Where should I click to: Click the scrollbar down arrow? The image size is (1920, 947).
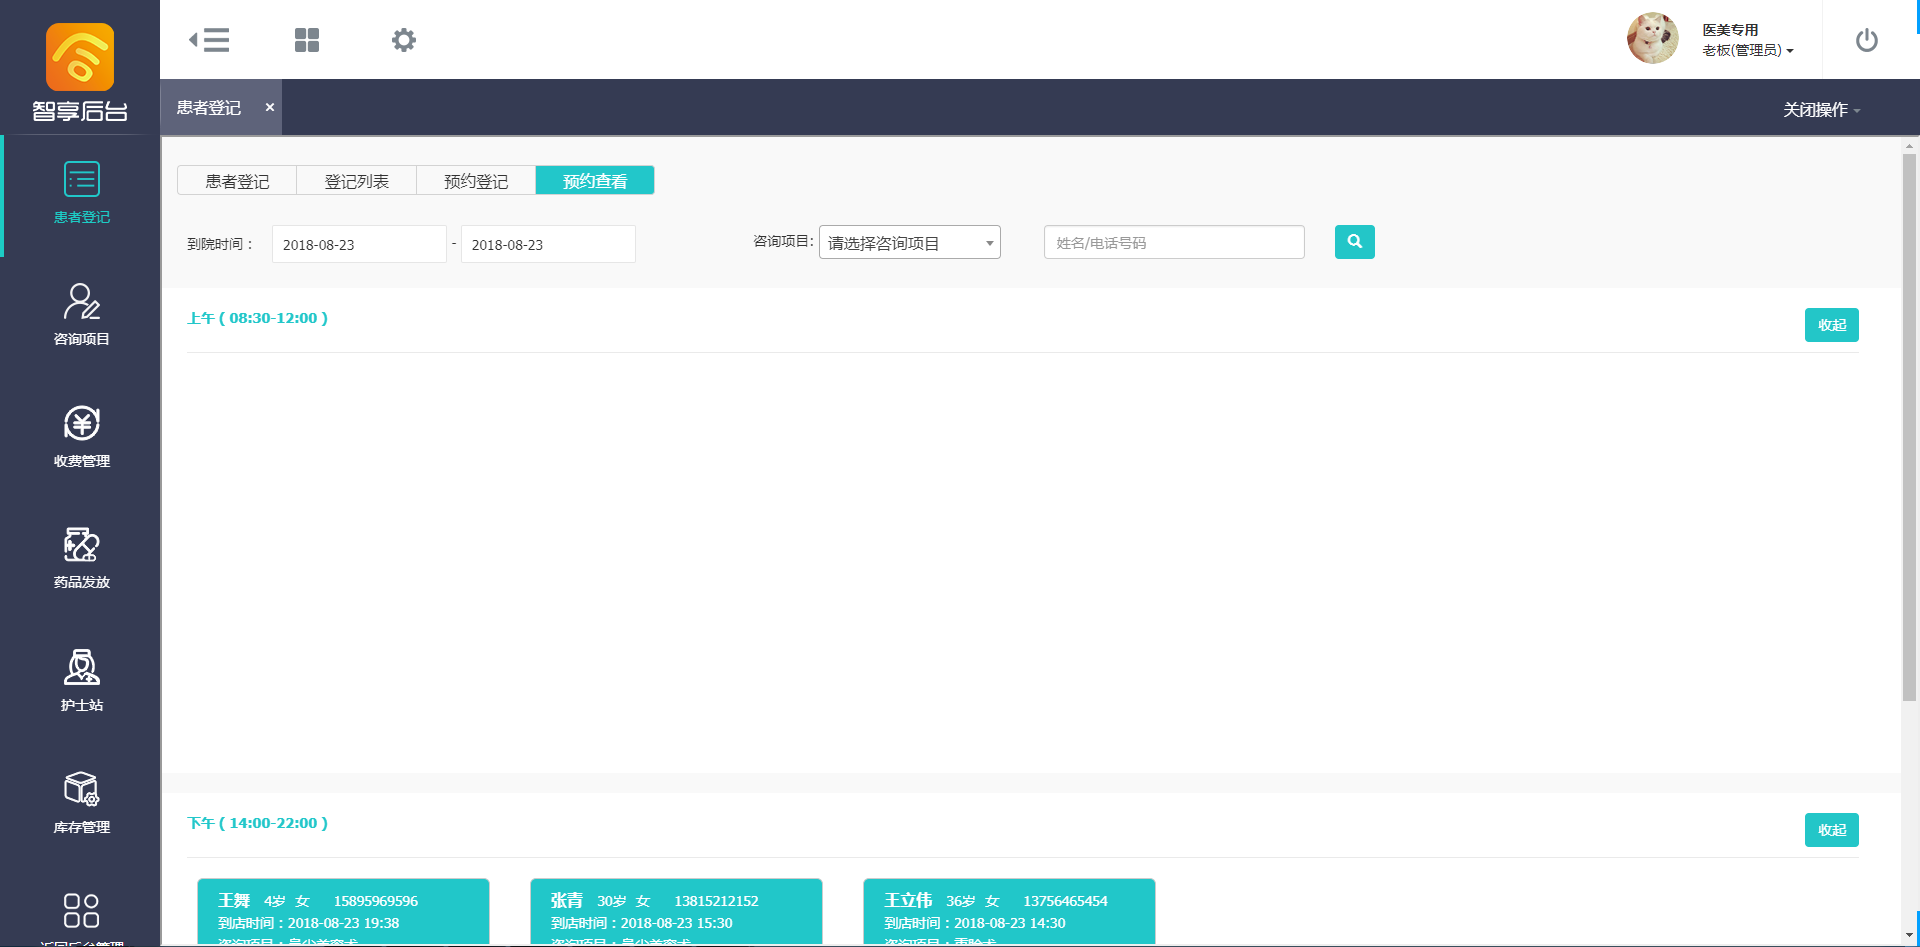coord(1909,935)
